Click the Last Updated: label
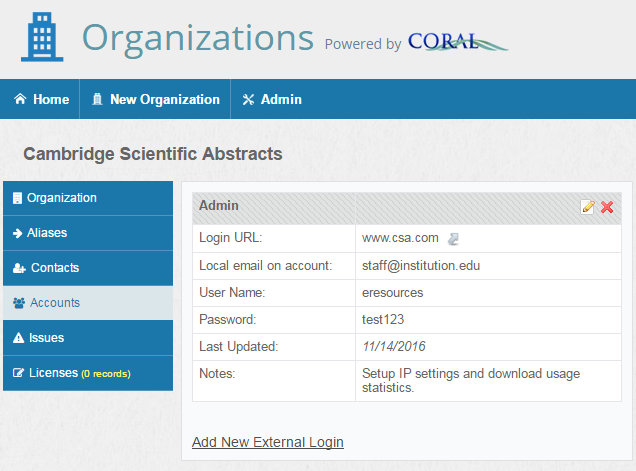This screenshot has width=636, height=471. click(238, 346)
